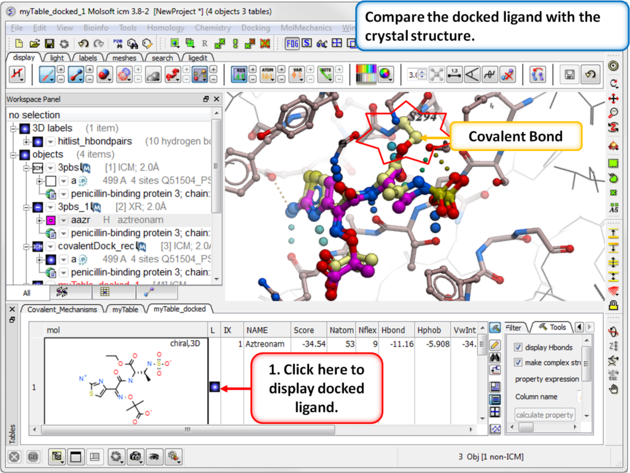
Task: Select red ribbon representation tool
Action: point(173,75)
